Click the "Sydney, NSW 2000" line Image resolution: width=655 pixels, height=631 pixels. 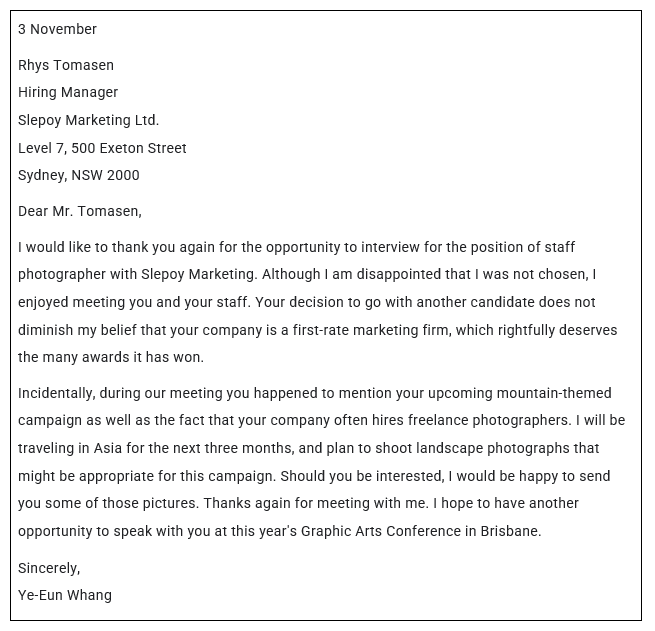[x=79, y=175]
